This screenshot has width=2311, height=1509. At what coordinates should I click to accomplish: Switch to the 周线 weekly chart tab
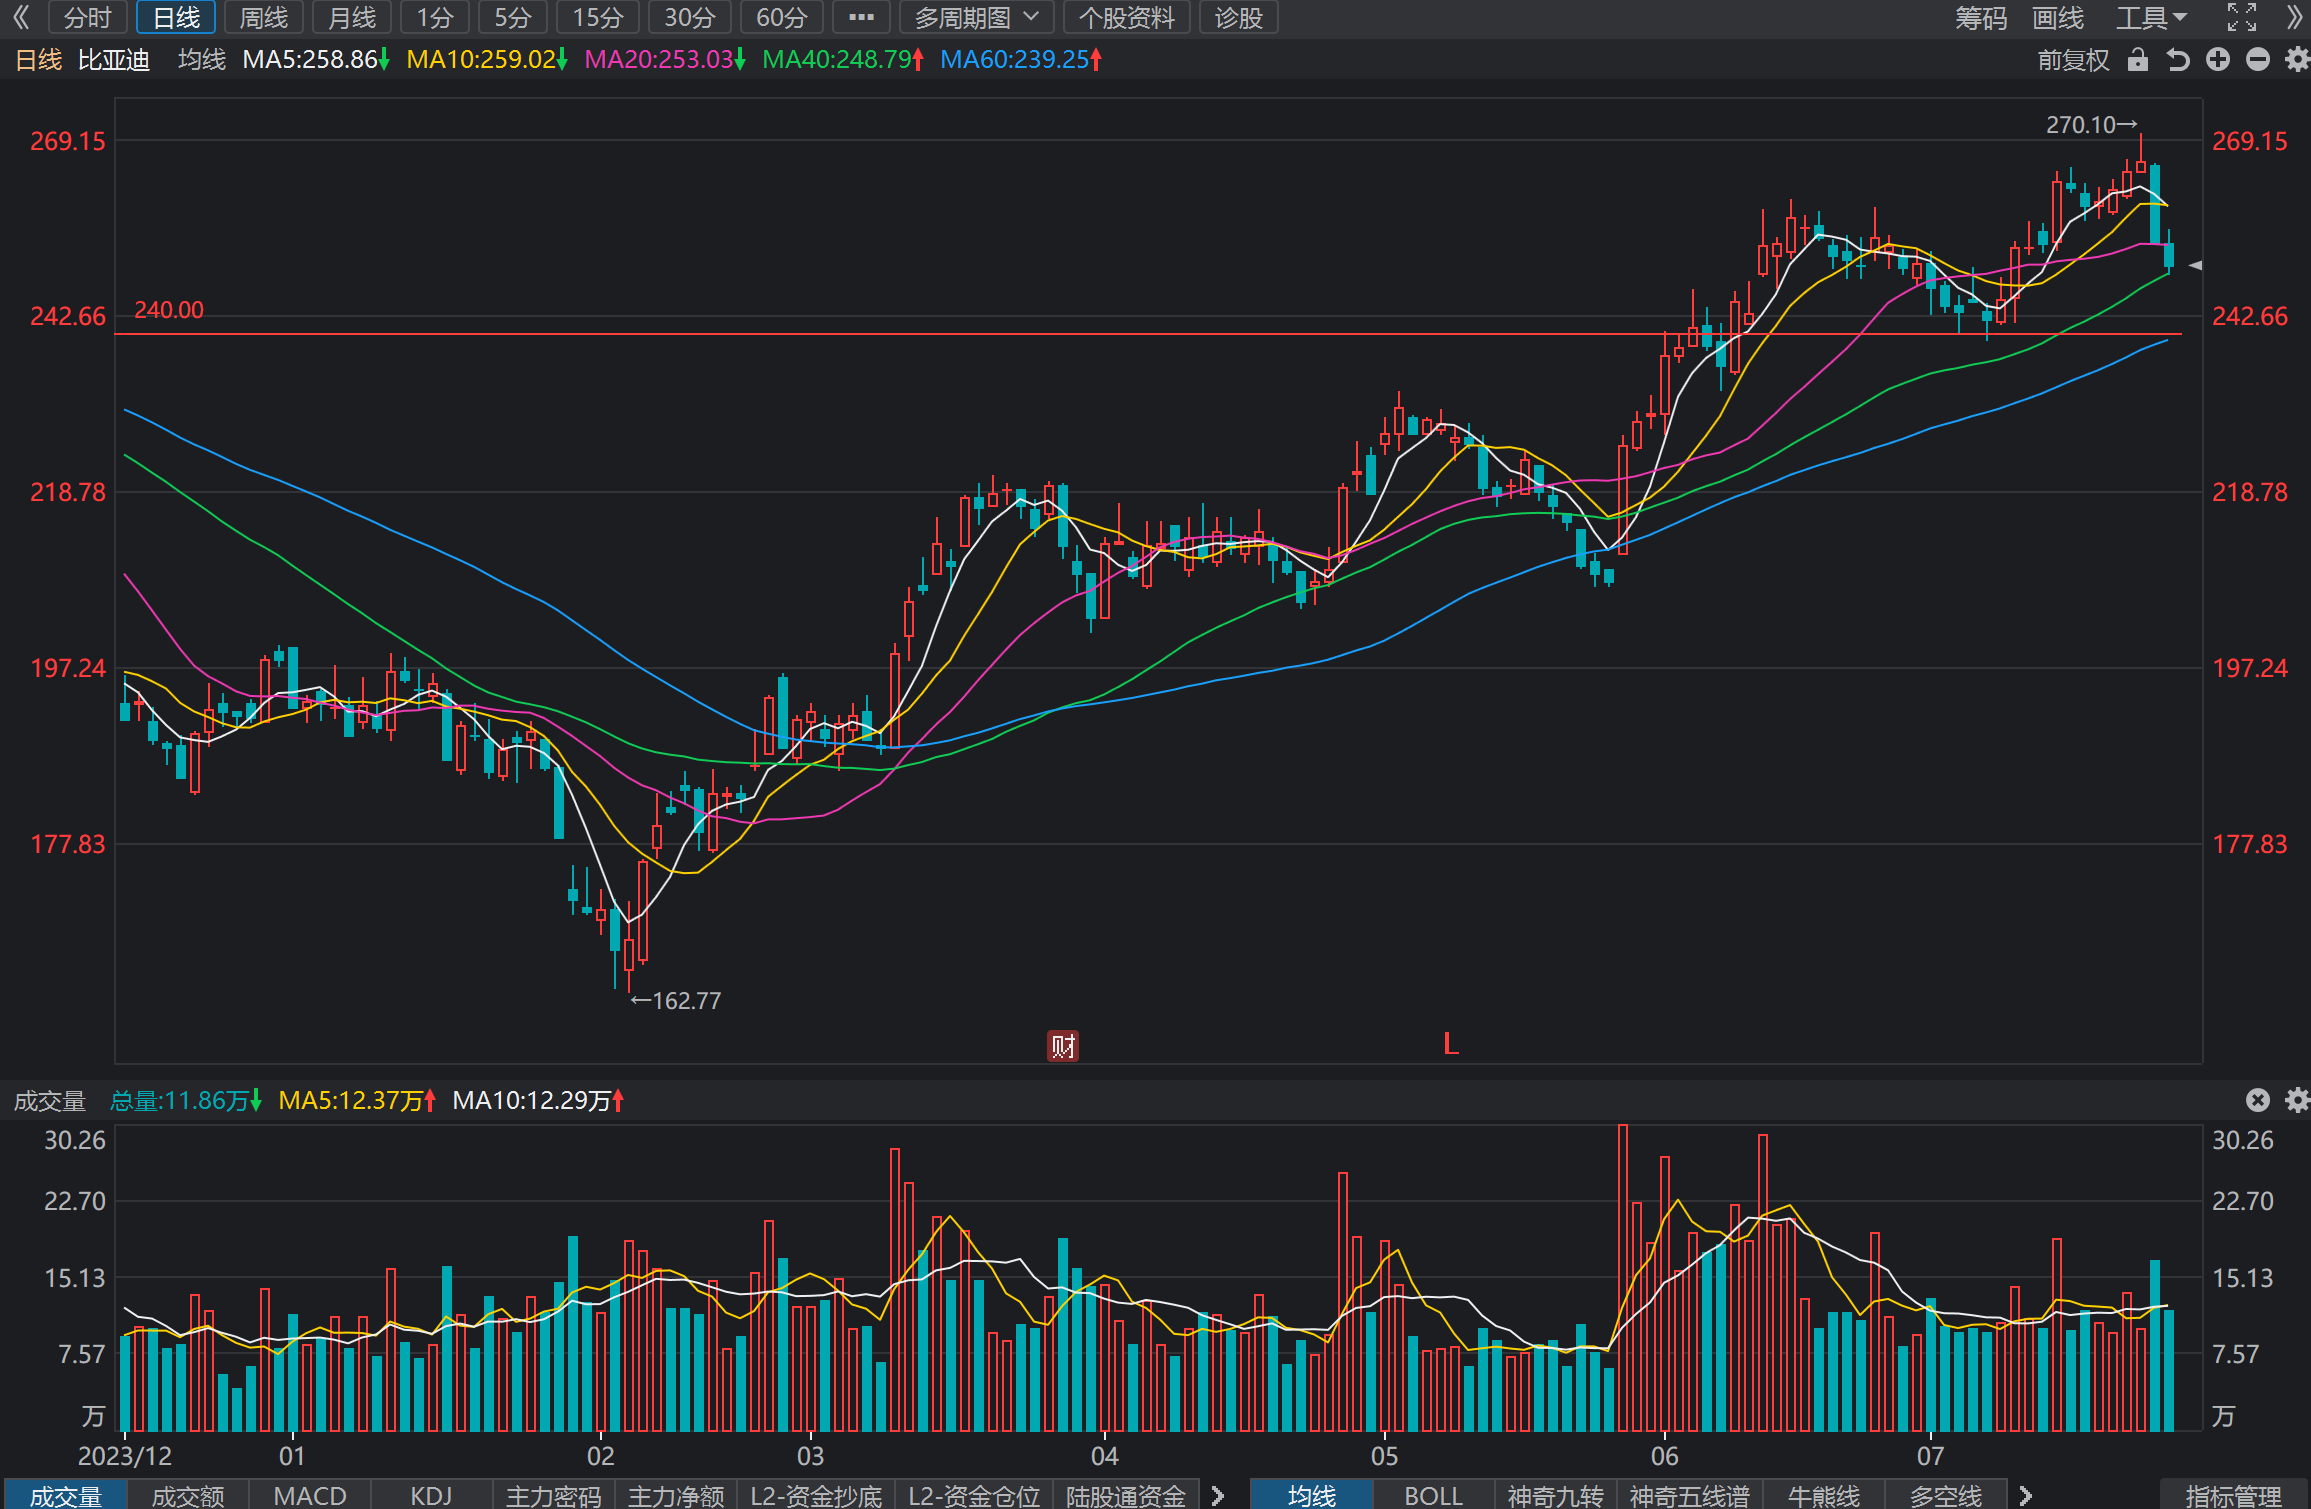(x=264, y=17)
